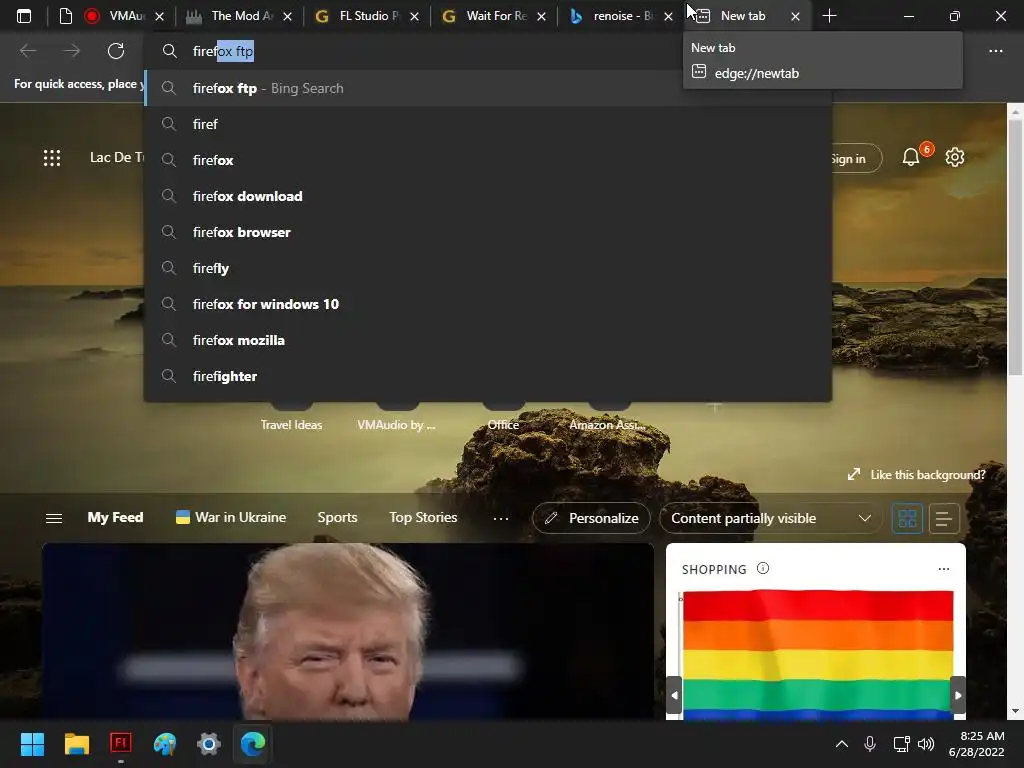Switch feed to list layout view
This screenshot has height=768, width=1024.
944,519
